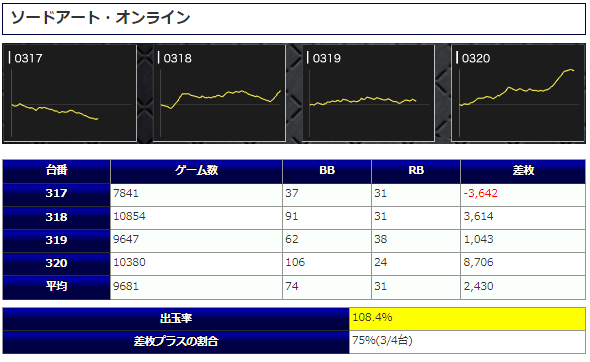The width and height of the screenshot is (590, 362).
Task: Click the 差枚 column header
Action: coord(523,171)
